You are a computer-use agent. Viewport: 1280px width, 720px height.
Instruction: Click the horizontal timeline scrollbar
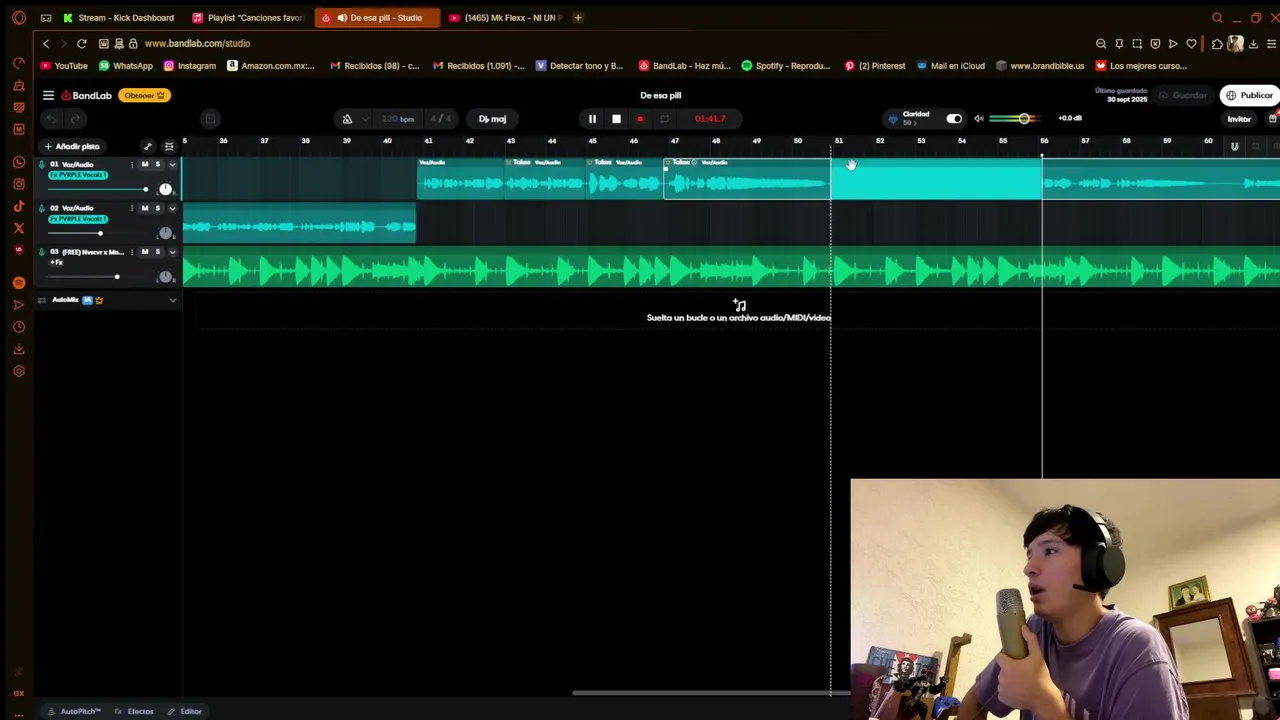711,692
